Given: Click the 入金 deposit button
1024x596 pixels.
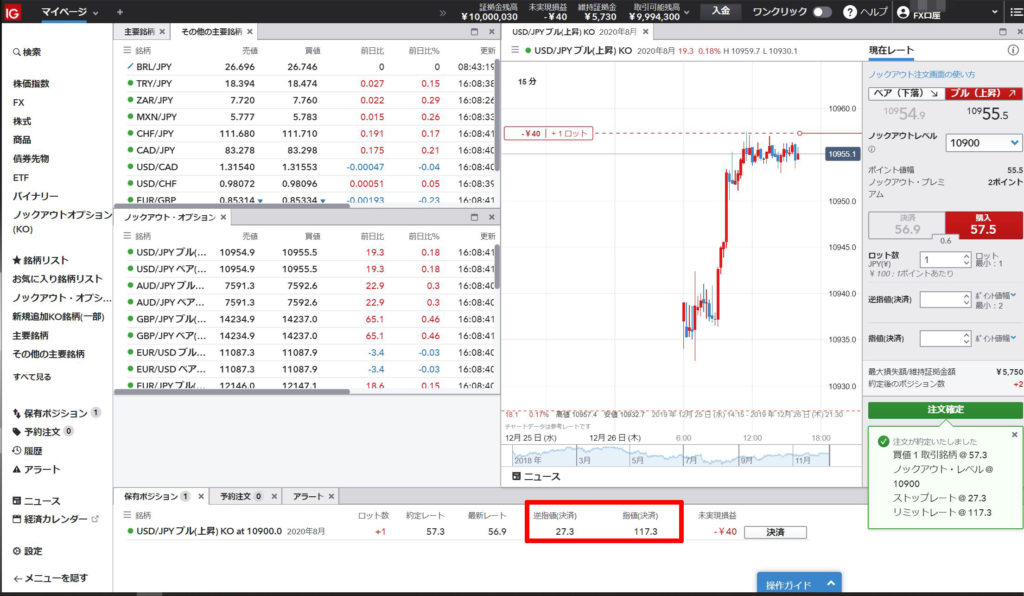Looking at the screenshot, I should coord(720,11).
